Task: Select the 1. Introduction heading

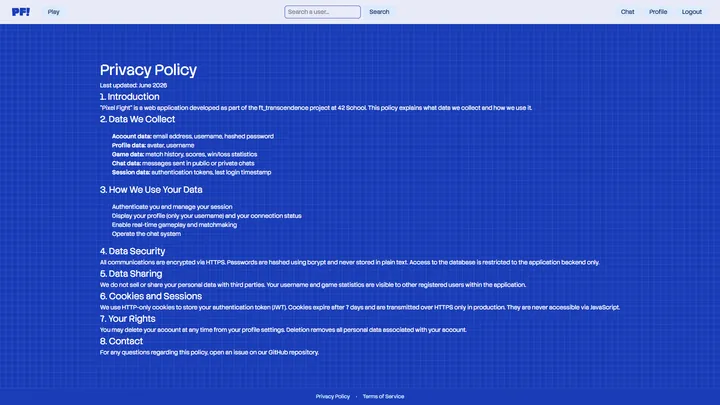Action: [x=129, y=97]
